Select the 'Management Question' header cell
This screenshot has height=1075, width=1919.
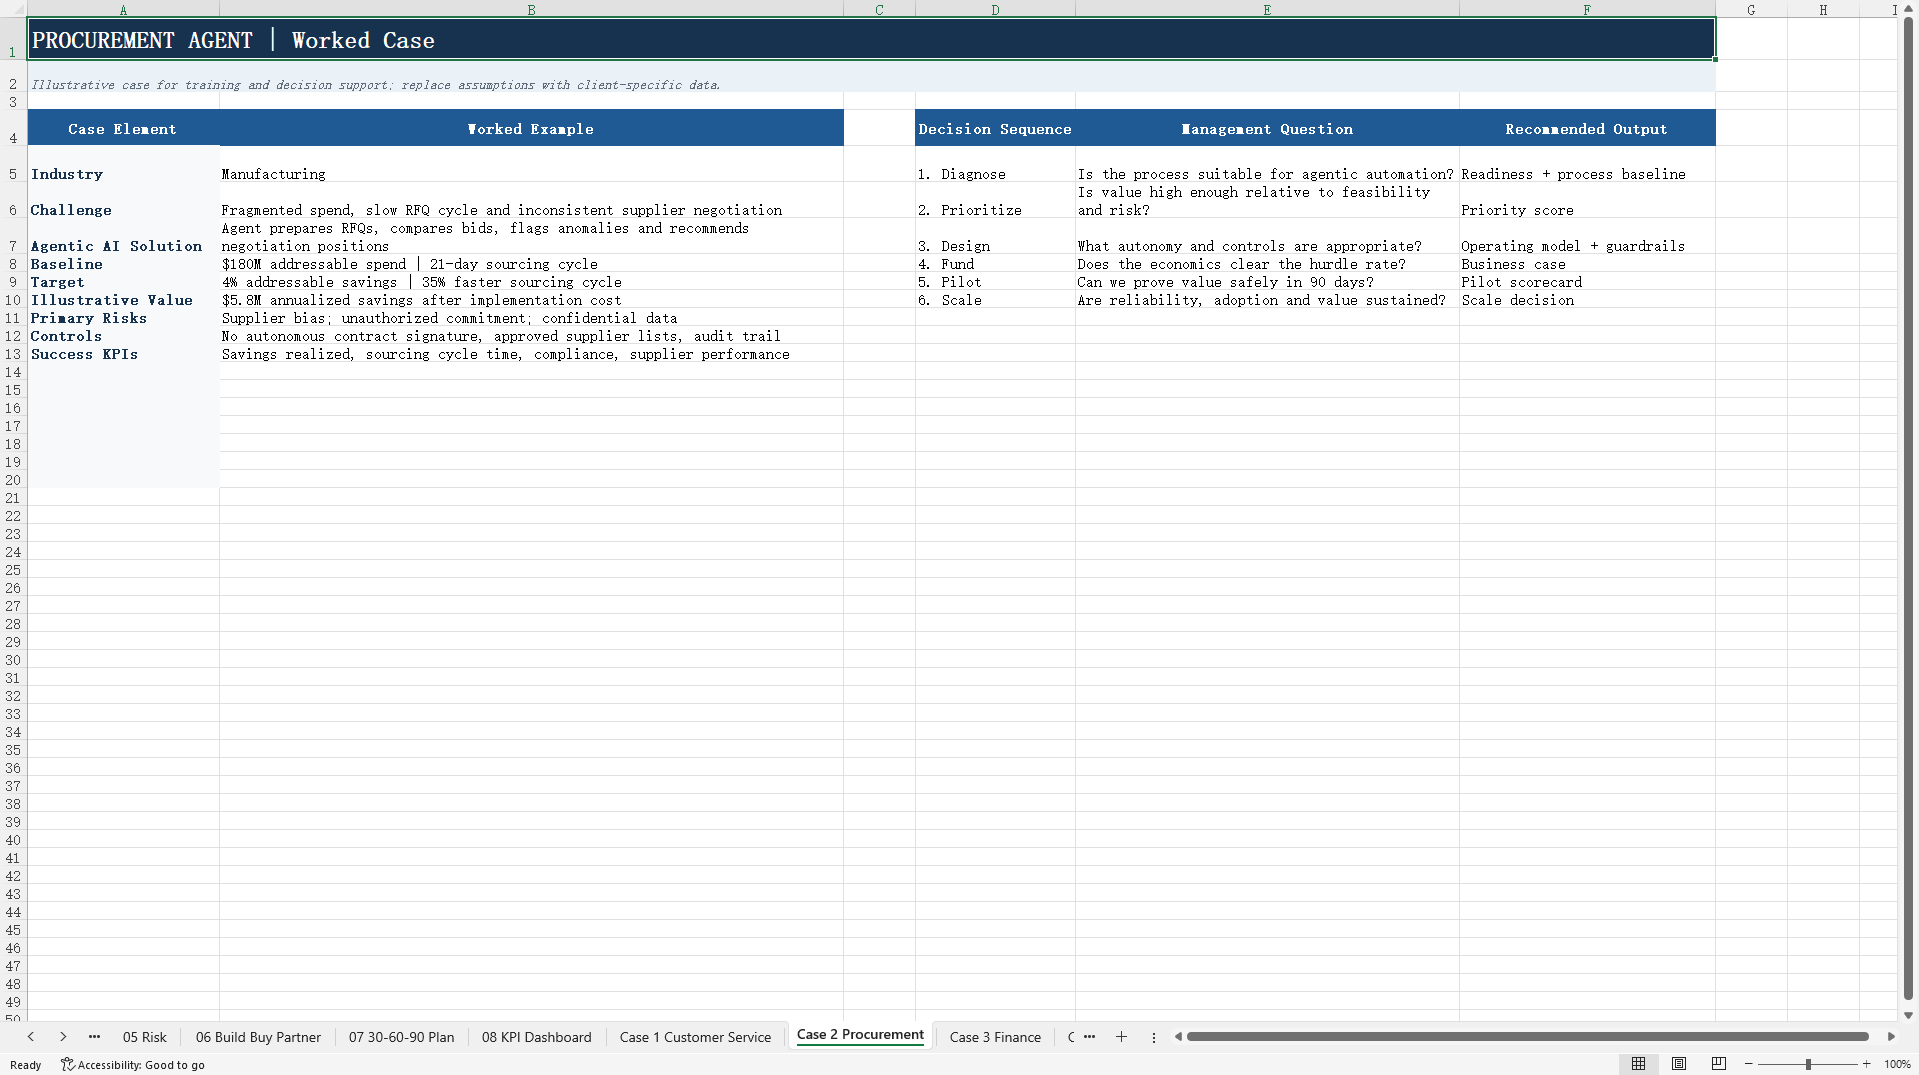point(1267,128)
